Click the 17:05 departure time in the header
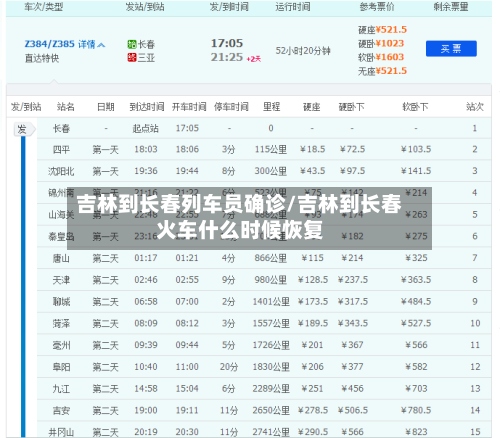The width and height of the screenshot is (500, 438). point(227,43)
